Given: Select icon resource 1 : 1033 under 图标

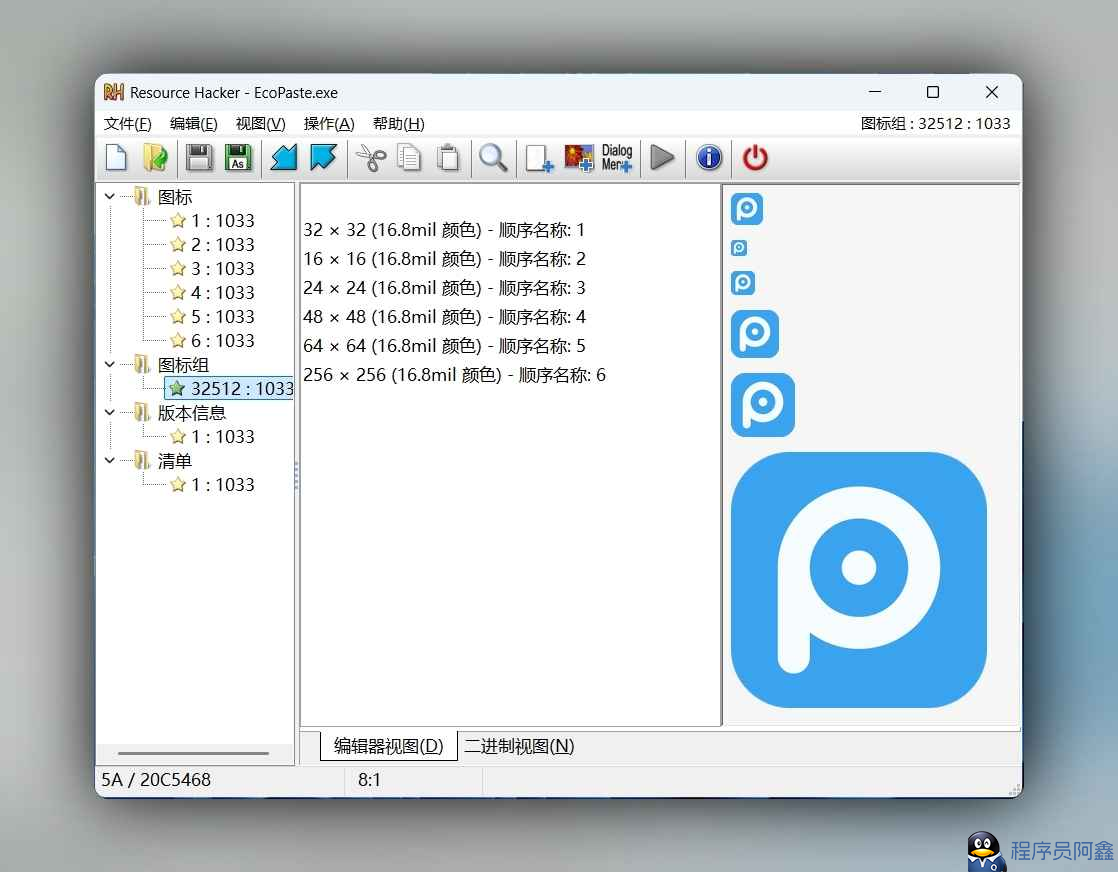Looking at the screenshot, I should click(x=222, y=220).
